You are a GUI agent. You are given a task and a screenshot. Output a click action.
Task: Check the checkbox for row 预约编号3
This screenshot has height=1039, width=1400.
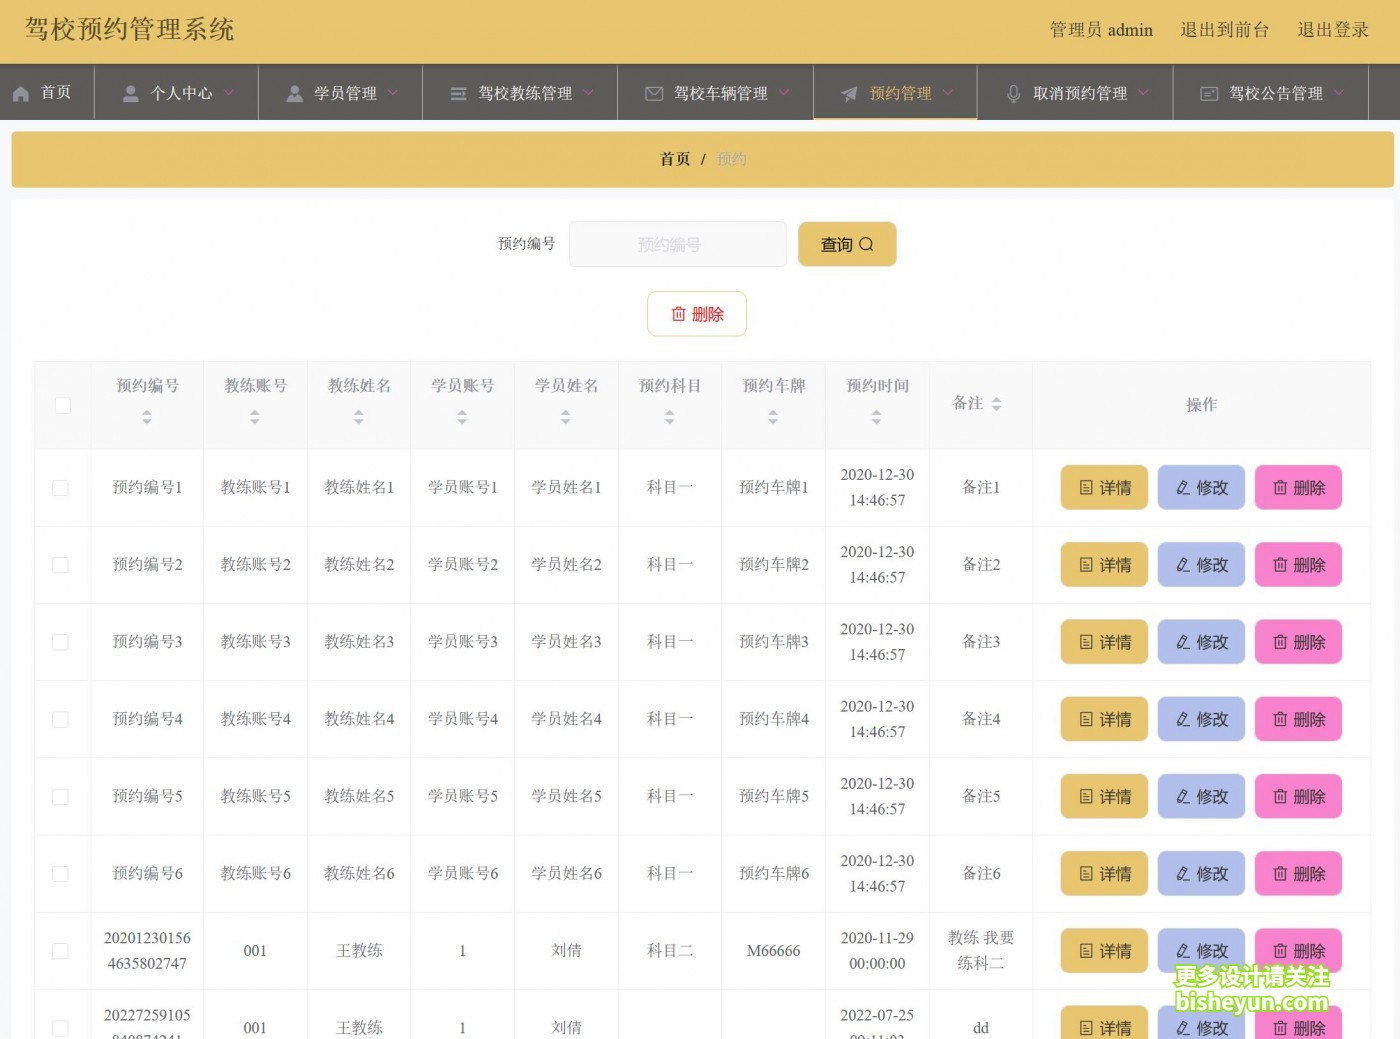tap(60, 642)
